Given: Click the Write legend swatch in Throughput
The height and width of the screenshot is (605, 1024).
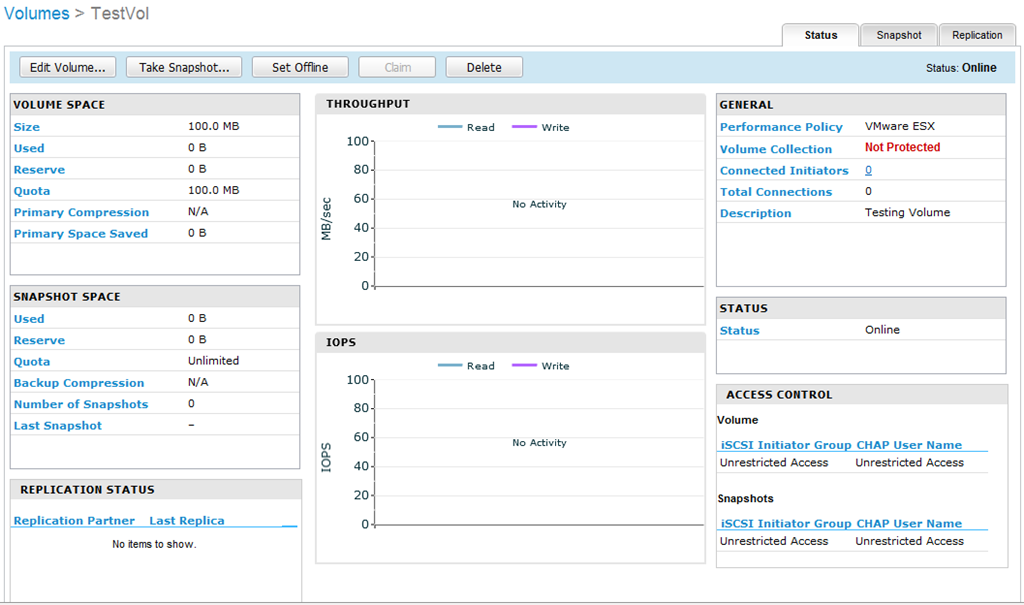Looking at the screenshot, I should point(524,128).
